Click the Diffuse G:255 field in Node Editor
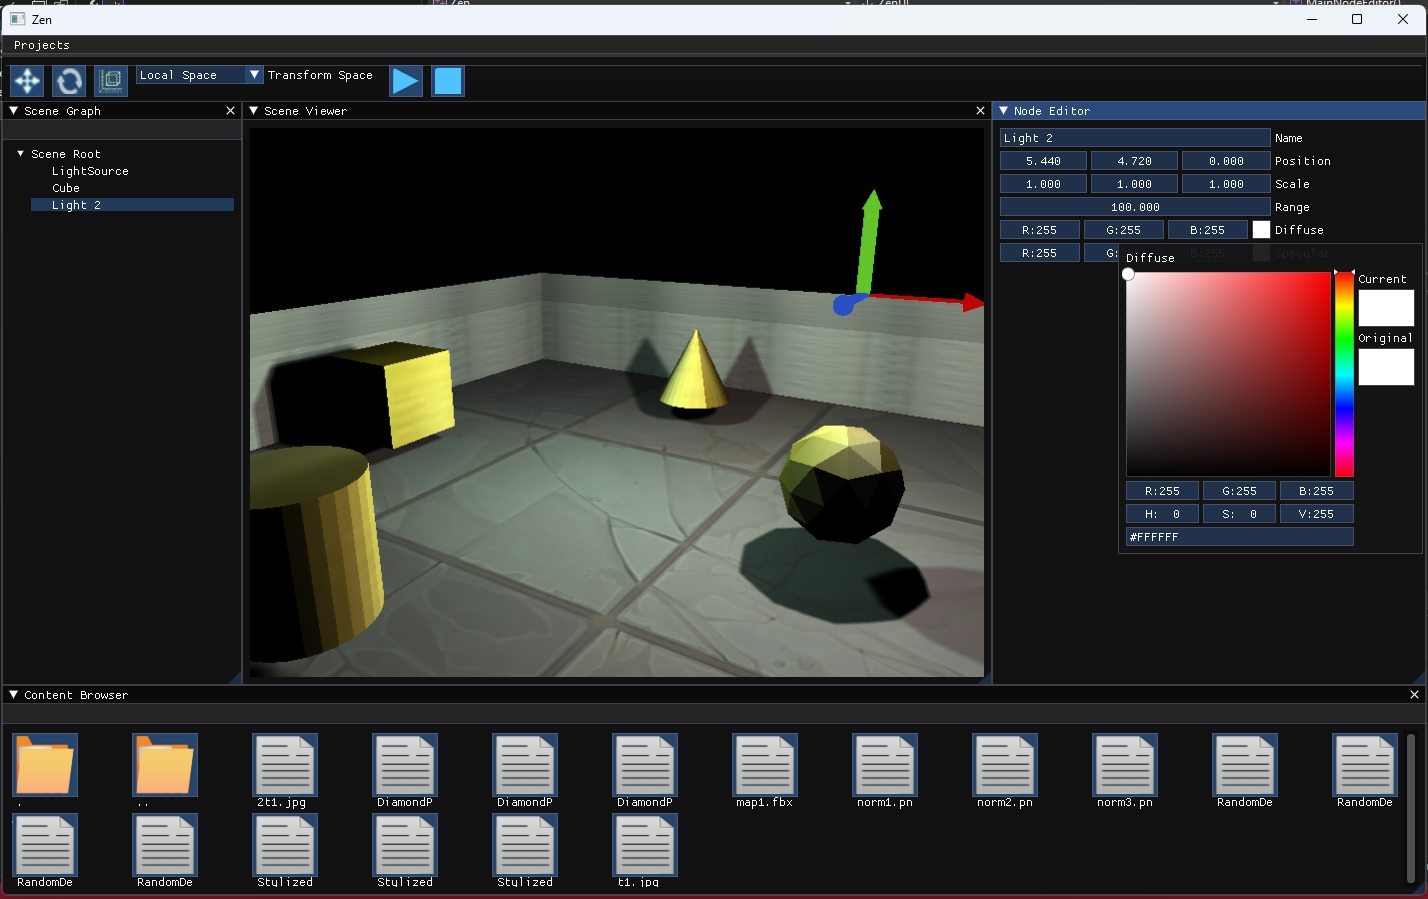 (x=1123, y=230)
